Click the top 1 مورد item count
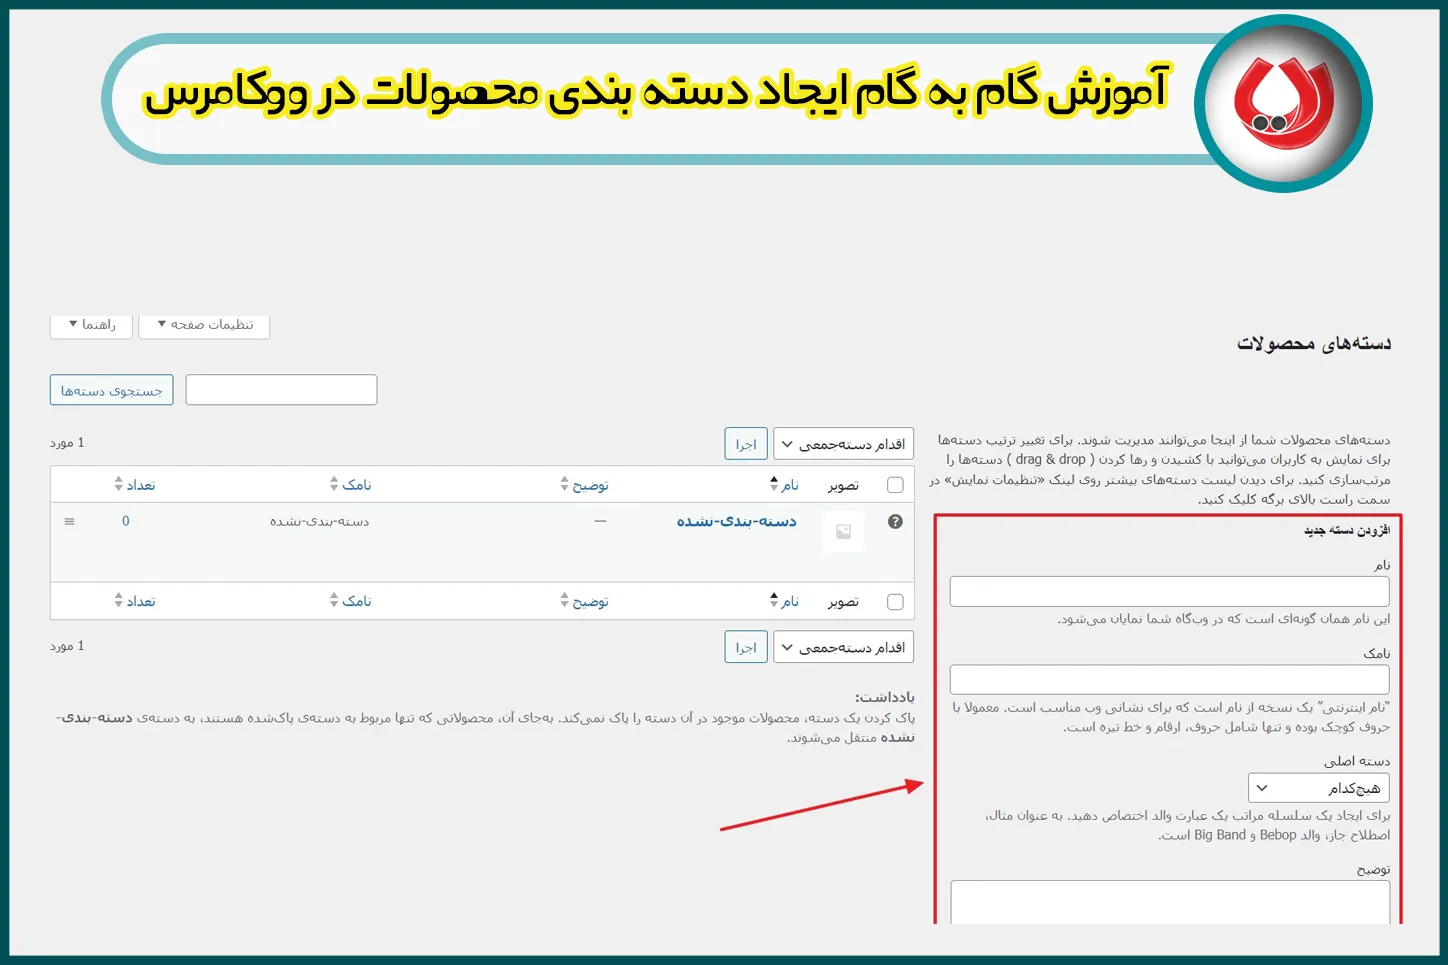 click(x=67, y=442)
